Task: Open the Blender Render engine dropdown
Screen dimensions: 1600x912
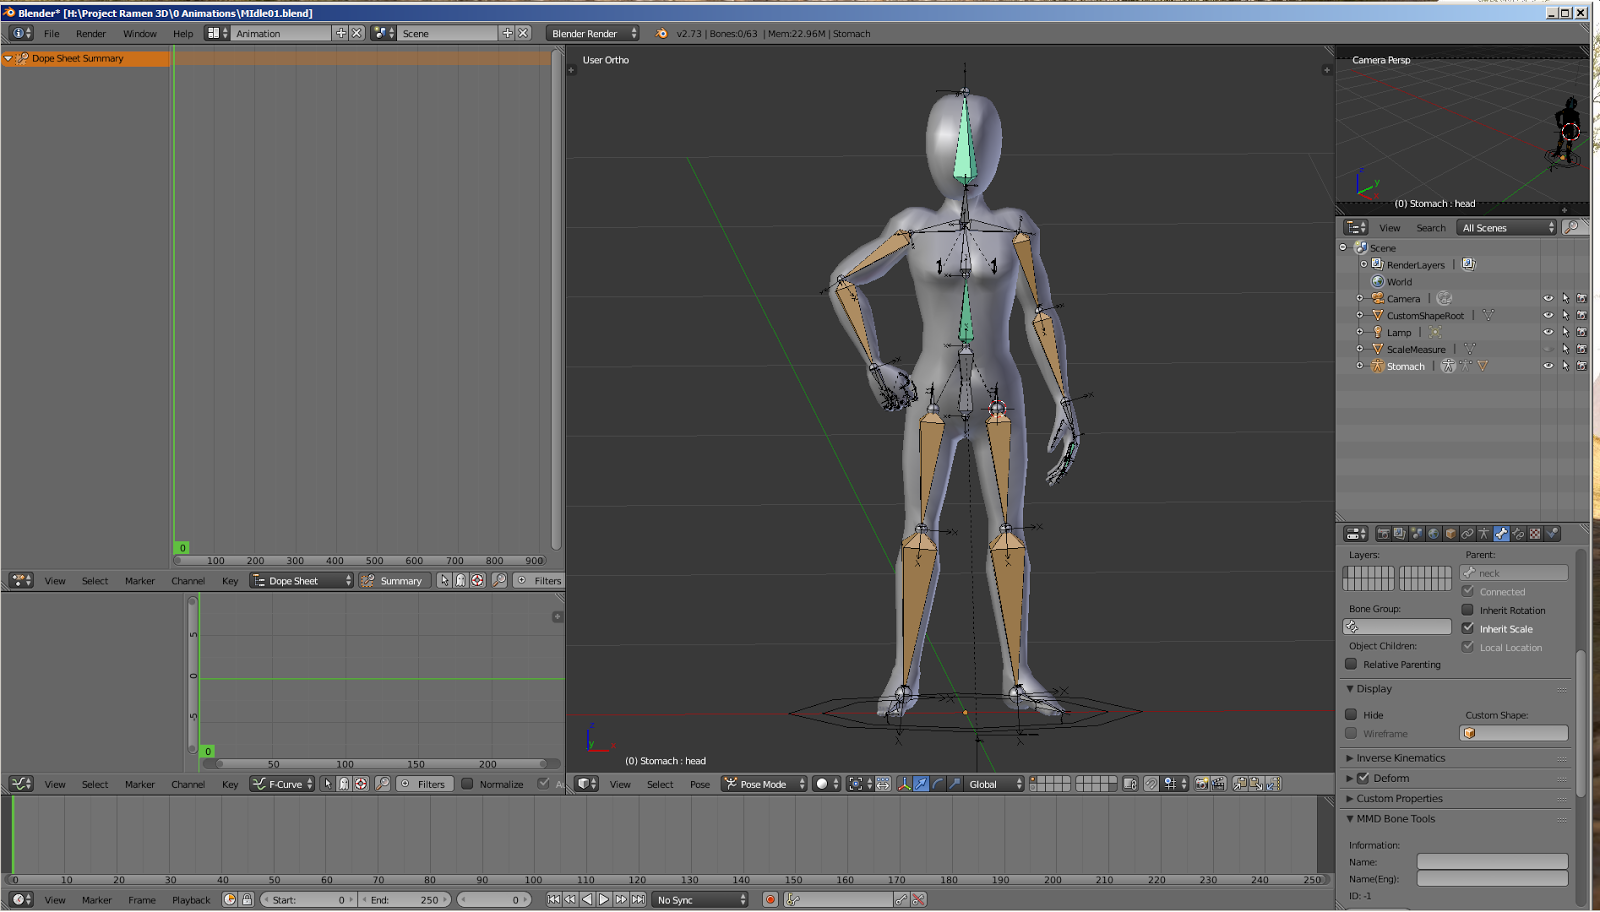Action: pyautogui.click(x=593, y=33)
